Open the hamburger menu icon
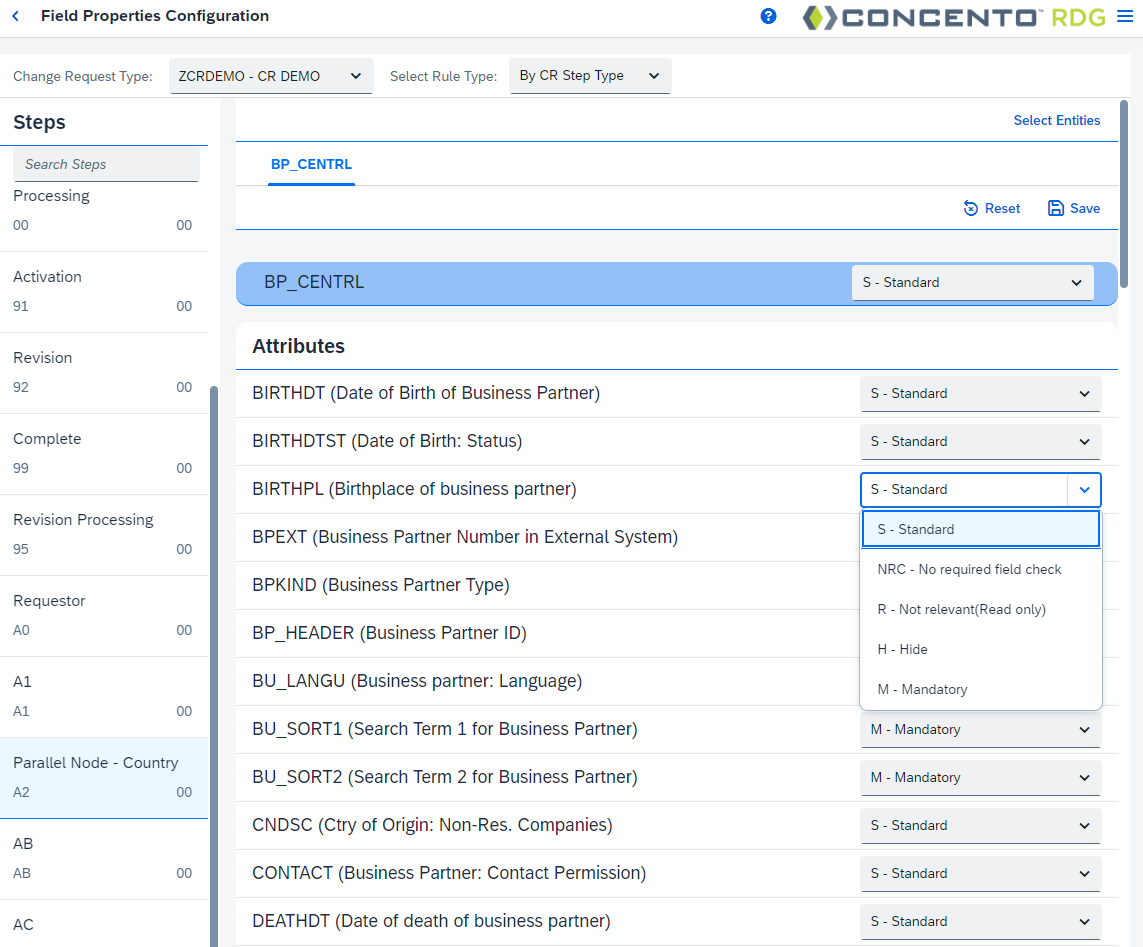Image resolution: width=1143 pixels, height=947 pixels. 1126,16
